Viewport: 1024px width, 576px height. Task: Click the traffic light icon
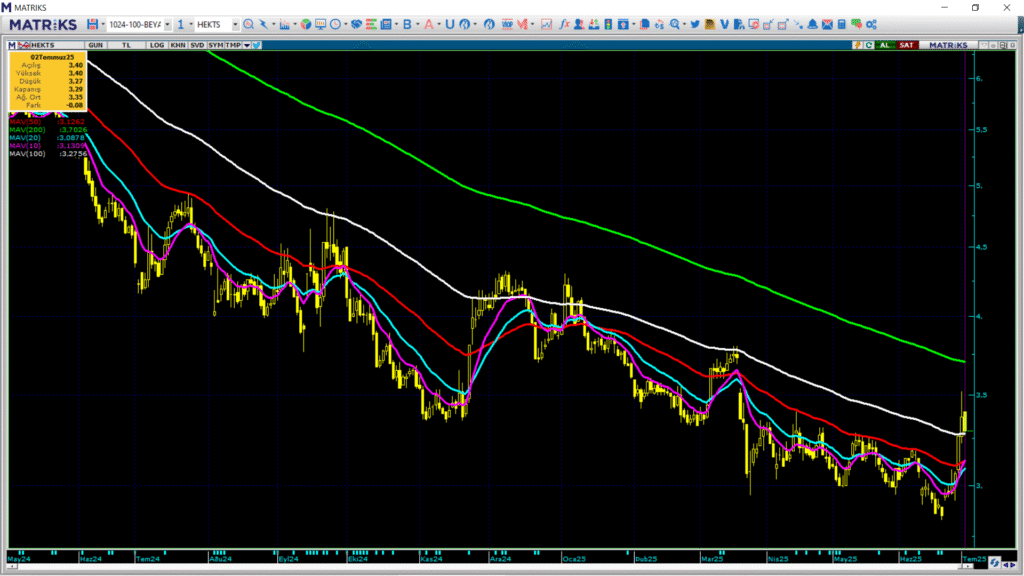point(608,24)
